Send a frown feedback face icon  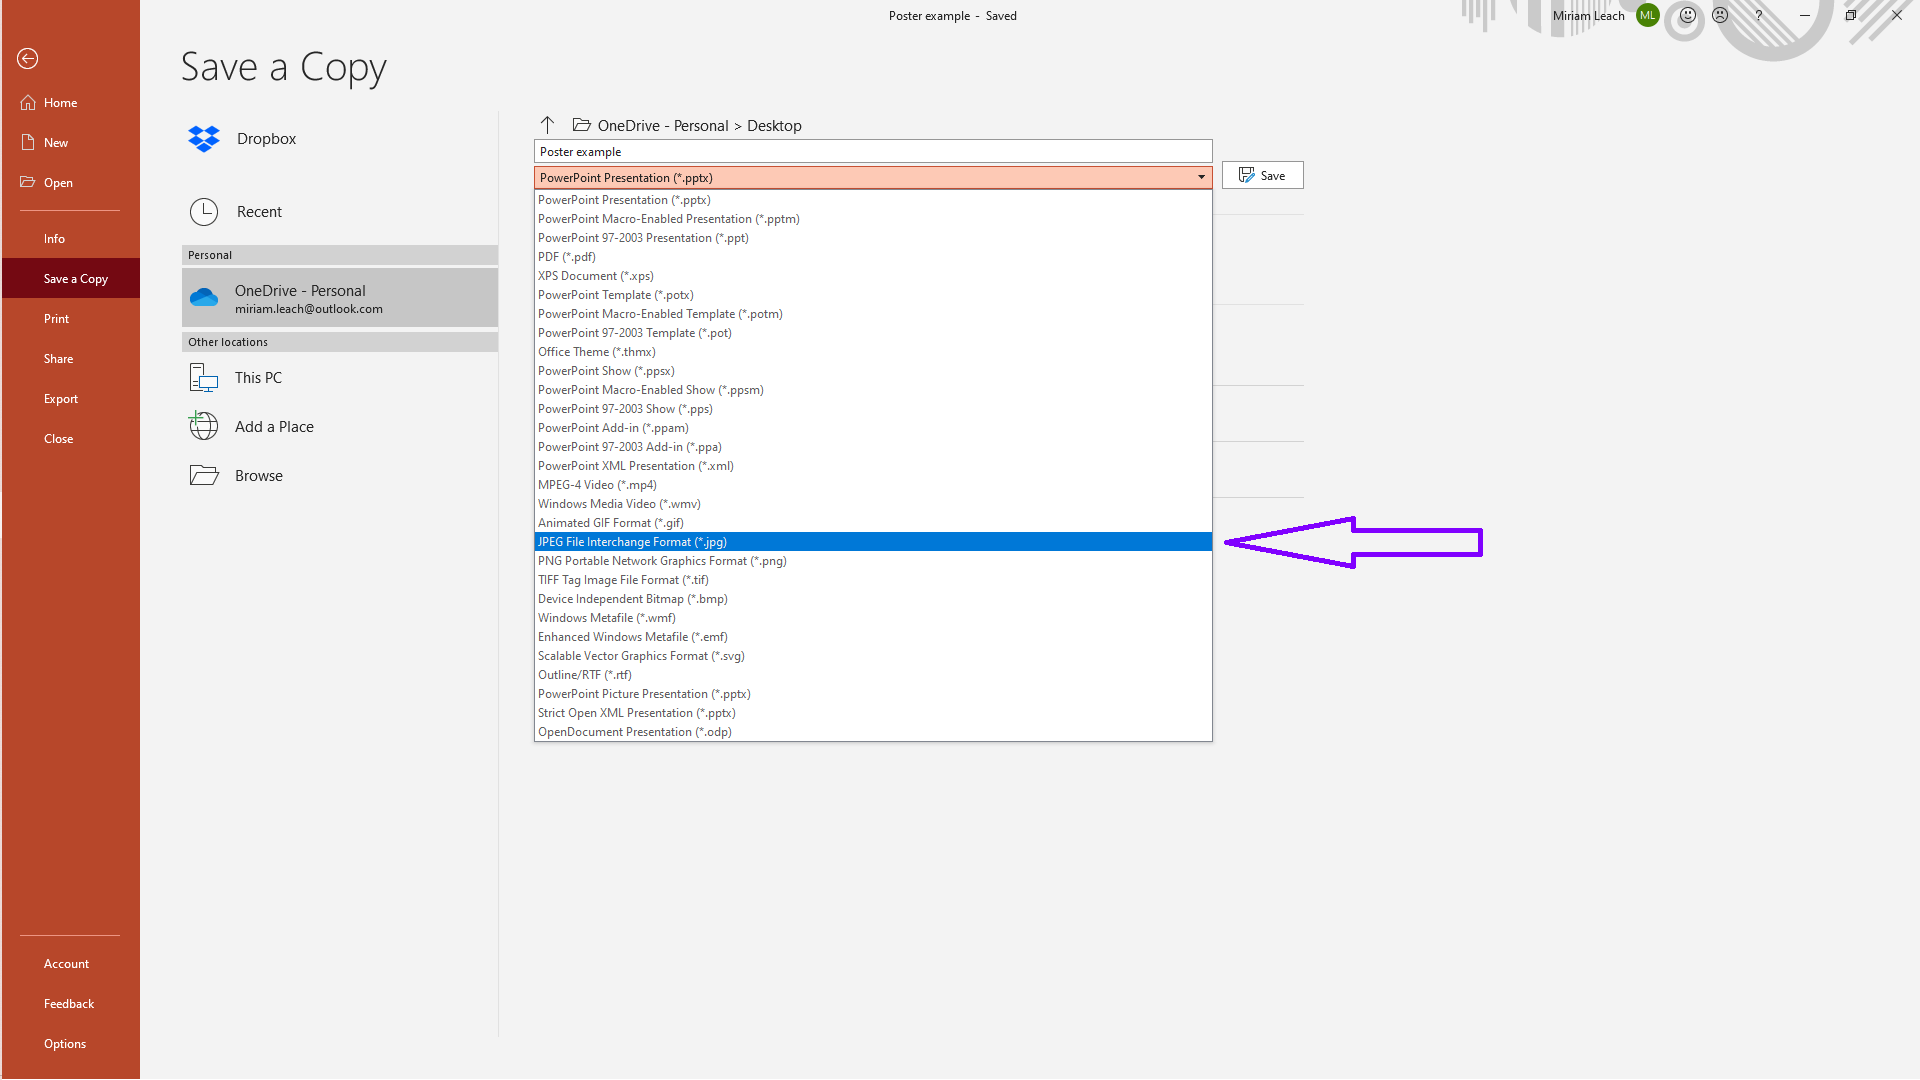1720,15
